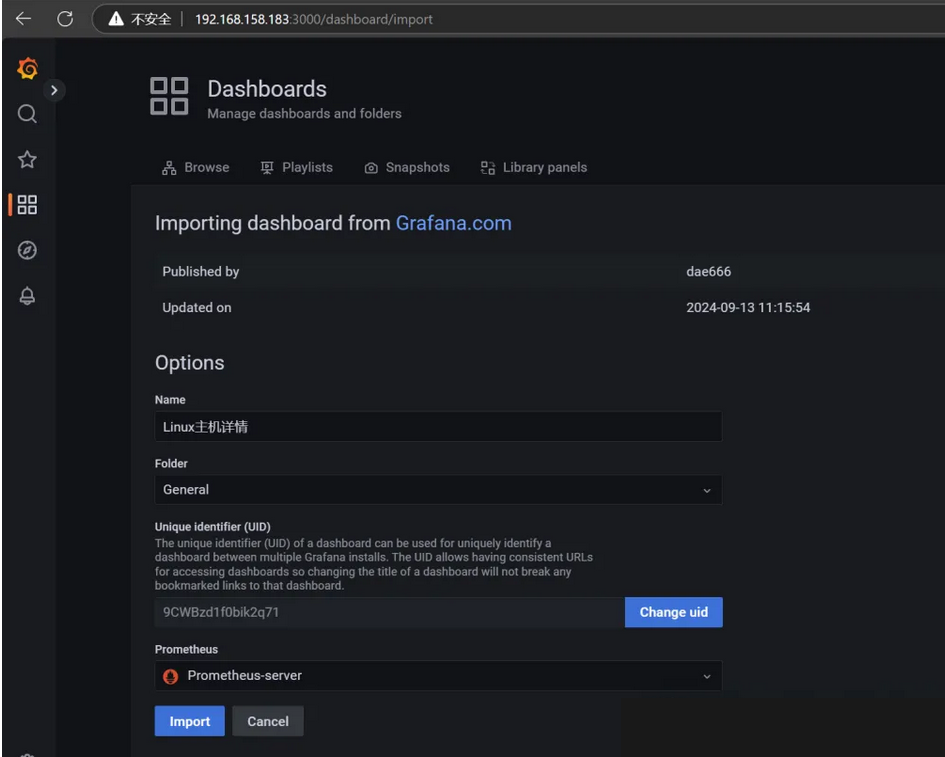This screenshot has height=757, width=945.
Task: Click the browser address bar URL
Action: [x=313, y=19]
